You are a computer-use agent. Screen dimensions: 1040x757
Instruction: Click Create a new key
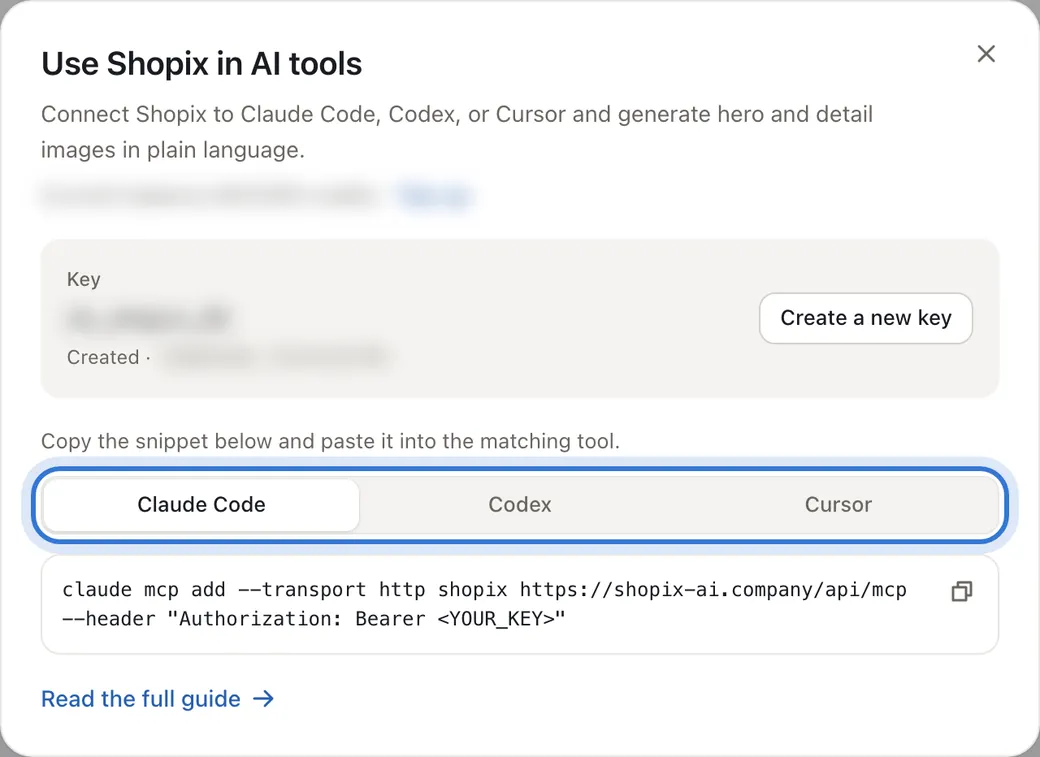pos(866,318)
